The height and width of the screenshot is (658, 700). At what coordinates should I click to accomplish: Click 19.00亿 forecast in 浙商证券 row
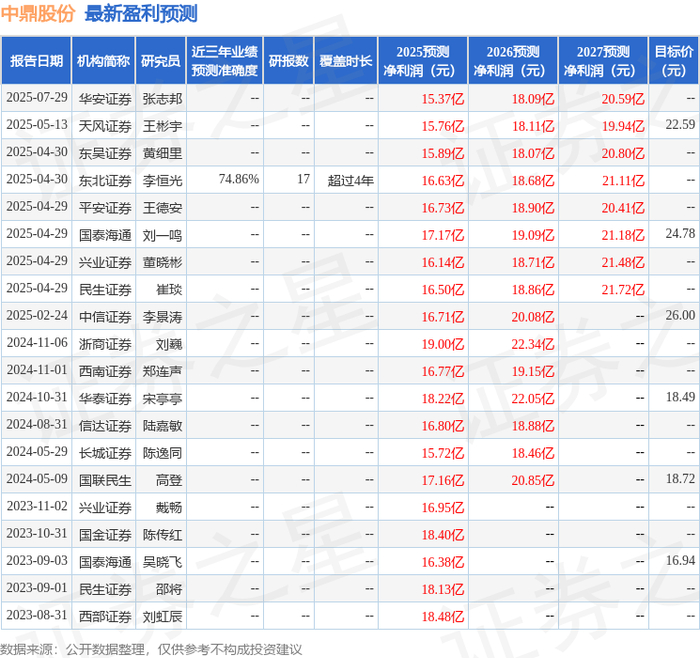pyautogui.click(x=443, y=344)
